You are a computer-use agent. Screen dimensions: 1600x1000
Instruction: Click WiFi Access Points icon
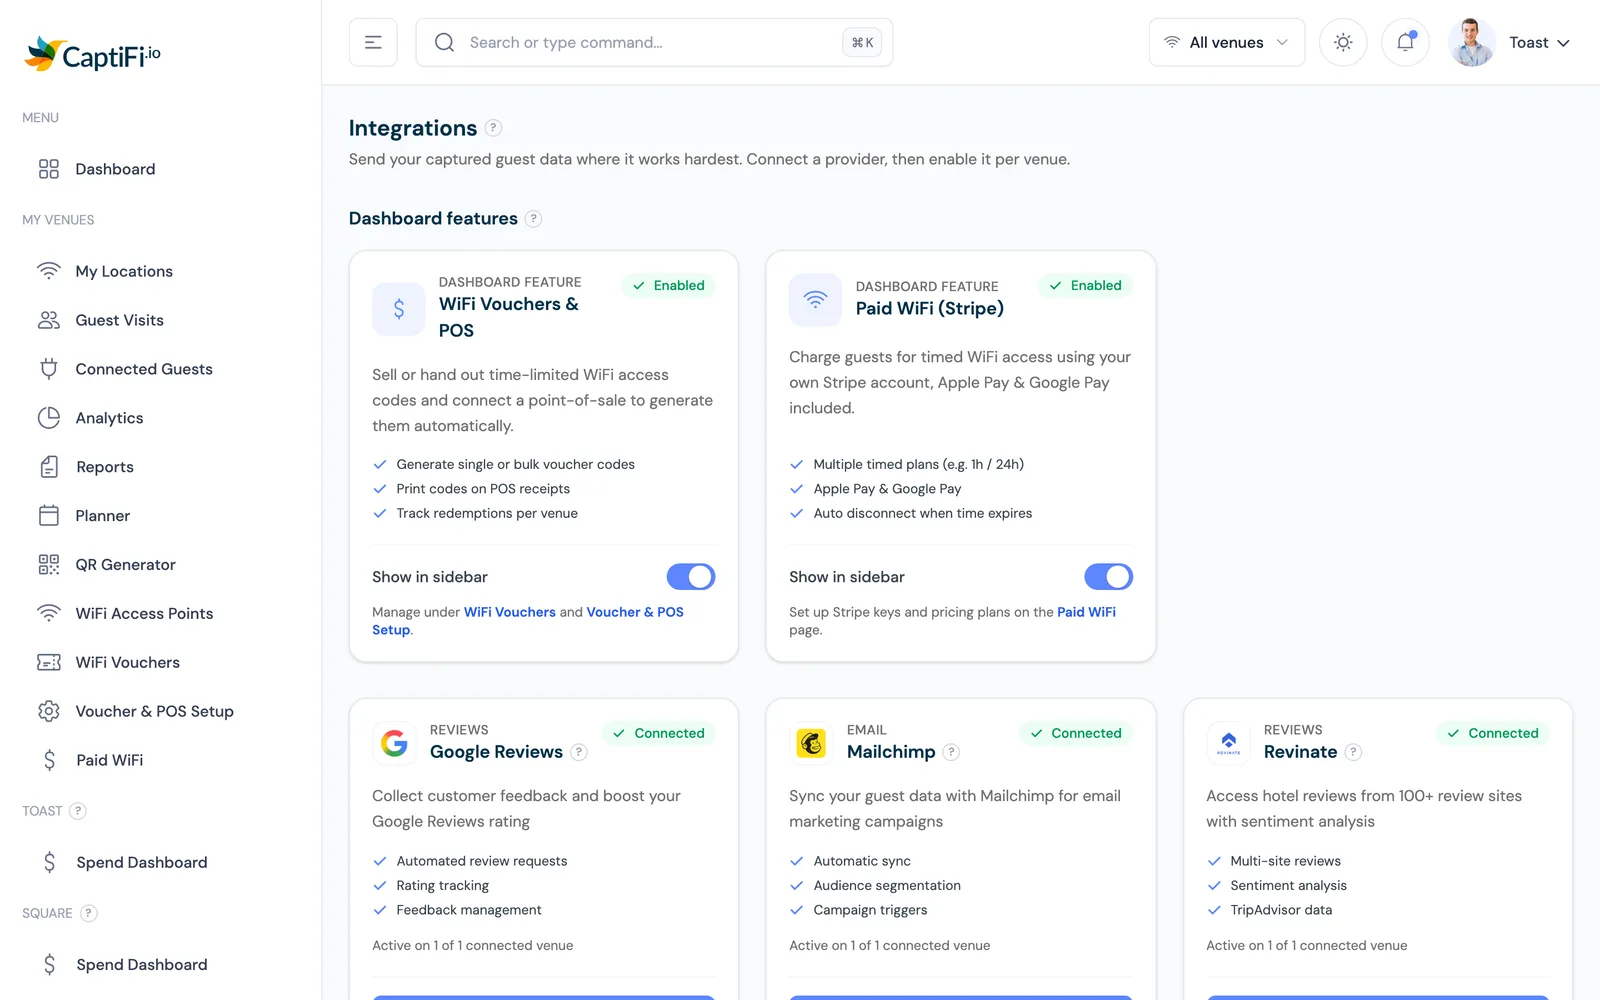point(49,613)
